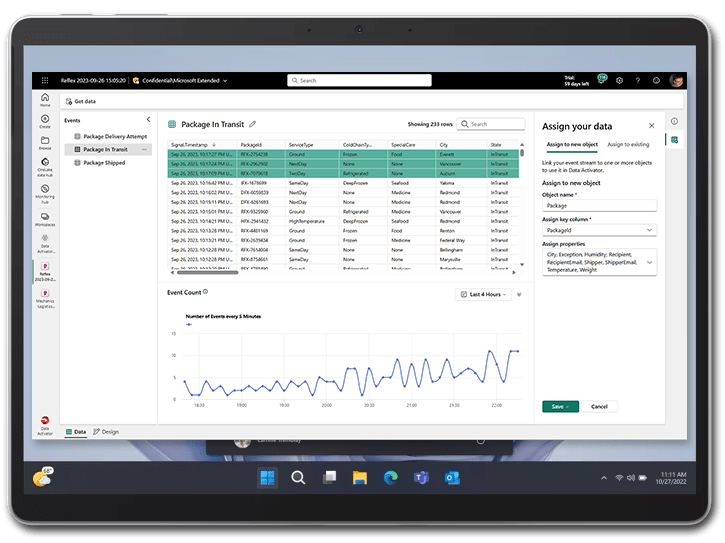Image resolution: width=725 pixels, height=543 pixels.
Task: Click the Object name input field
Action: [x=598, y=205]
